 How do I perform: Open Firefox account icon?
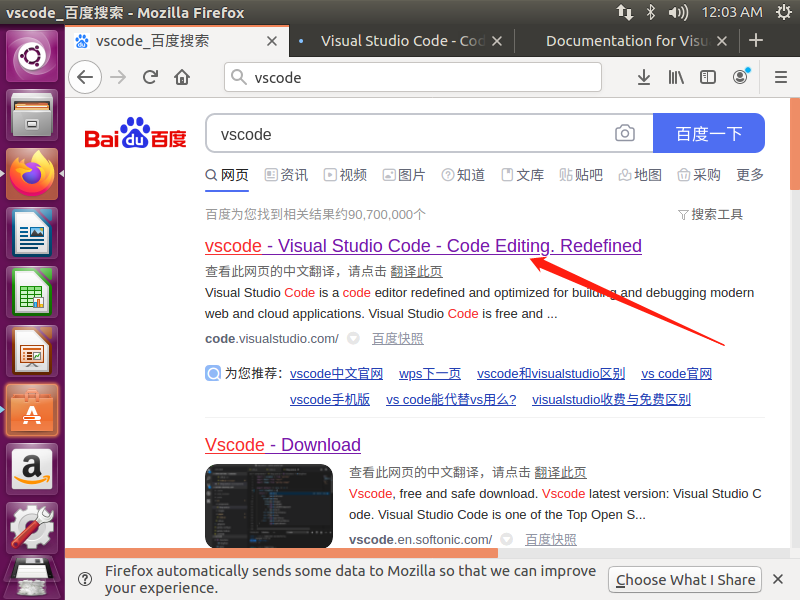click(x=740, y=77)
